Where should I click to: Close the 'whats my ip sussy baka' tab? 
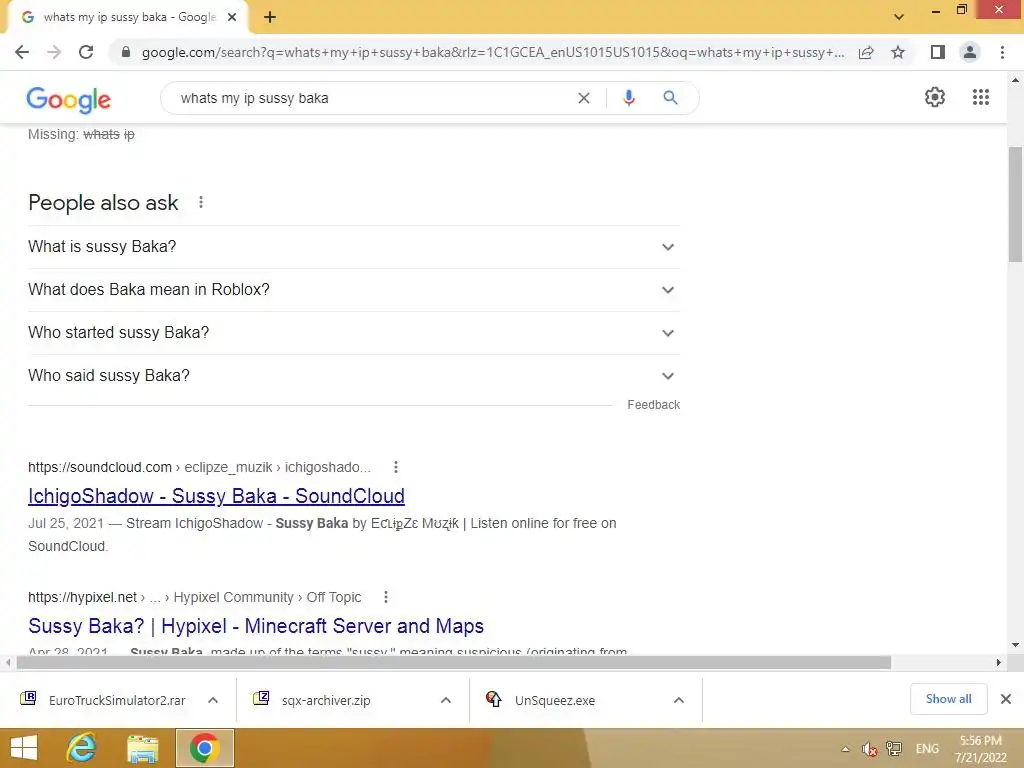(232, 18)
